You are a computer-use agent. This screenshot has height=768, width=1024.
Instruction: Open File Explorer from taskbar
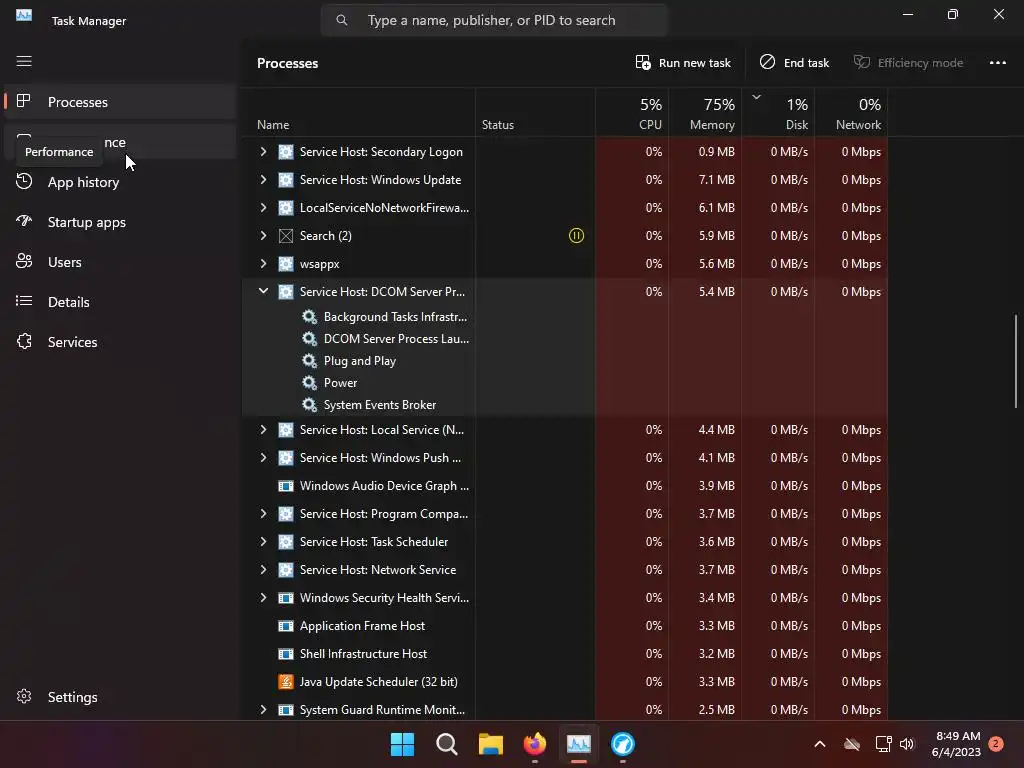point(490,744)
